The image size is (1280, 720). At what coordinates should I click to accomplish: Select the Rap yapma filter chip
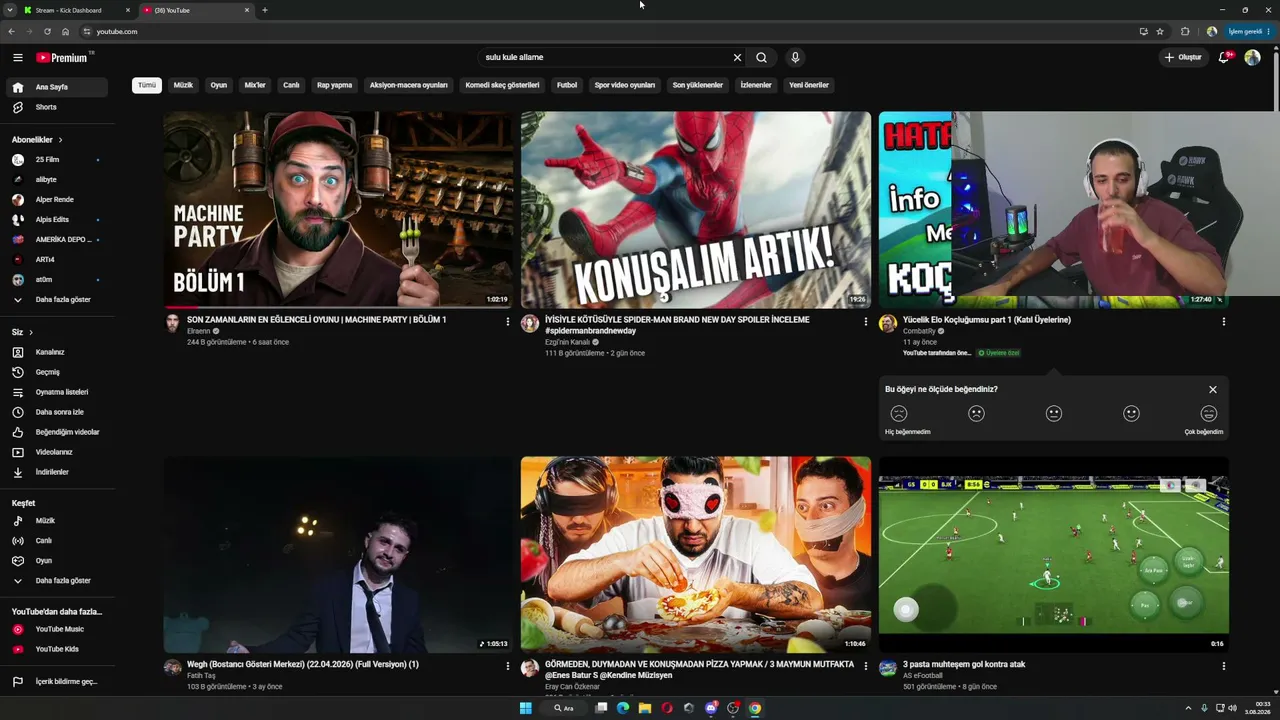[x=334, y=85]
